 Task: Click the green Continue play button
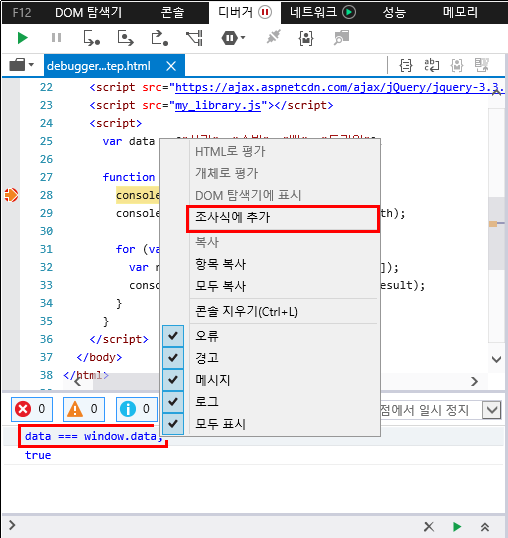23,38
